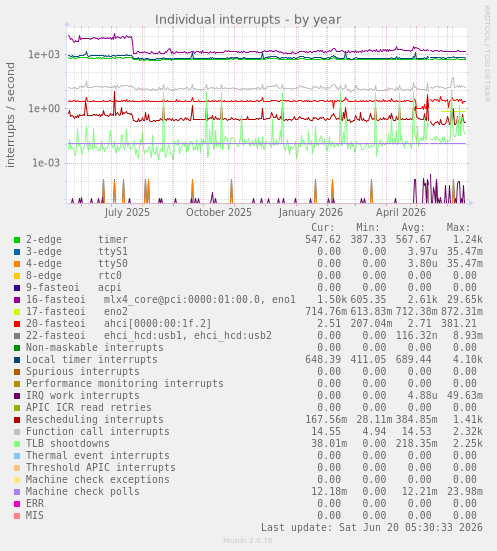Screen dimensions: 497x551
Task: Click the pink MIS swatch
Action: [x=17, y=516]
